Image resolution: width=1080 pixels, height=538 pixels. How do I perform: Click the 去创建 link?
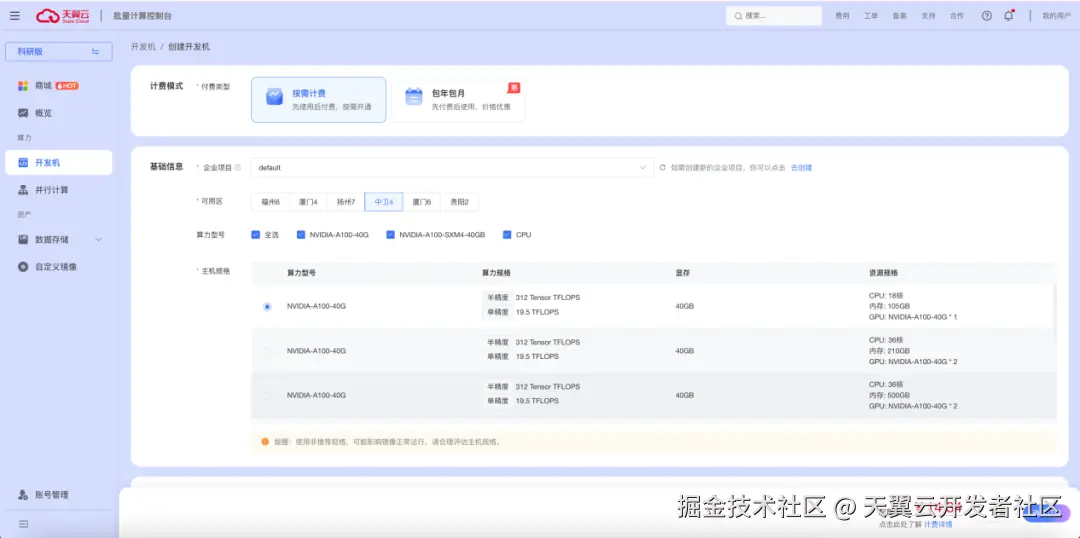click(x=801, y=167)
